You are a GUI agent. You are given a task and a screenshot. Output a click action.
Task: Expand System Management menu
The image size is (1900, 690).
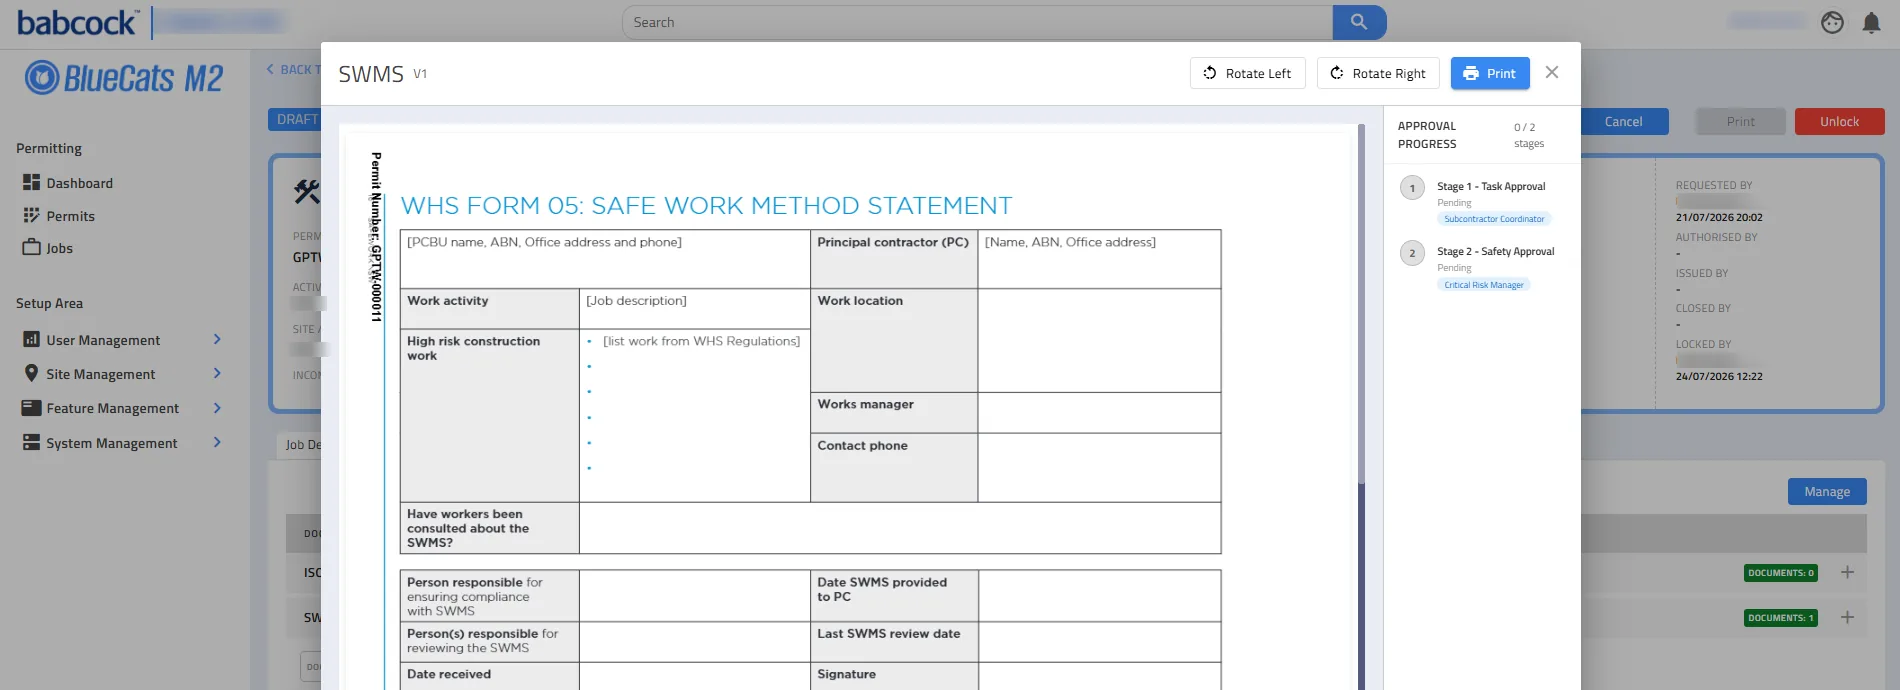tap(217, 443)
